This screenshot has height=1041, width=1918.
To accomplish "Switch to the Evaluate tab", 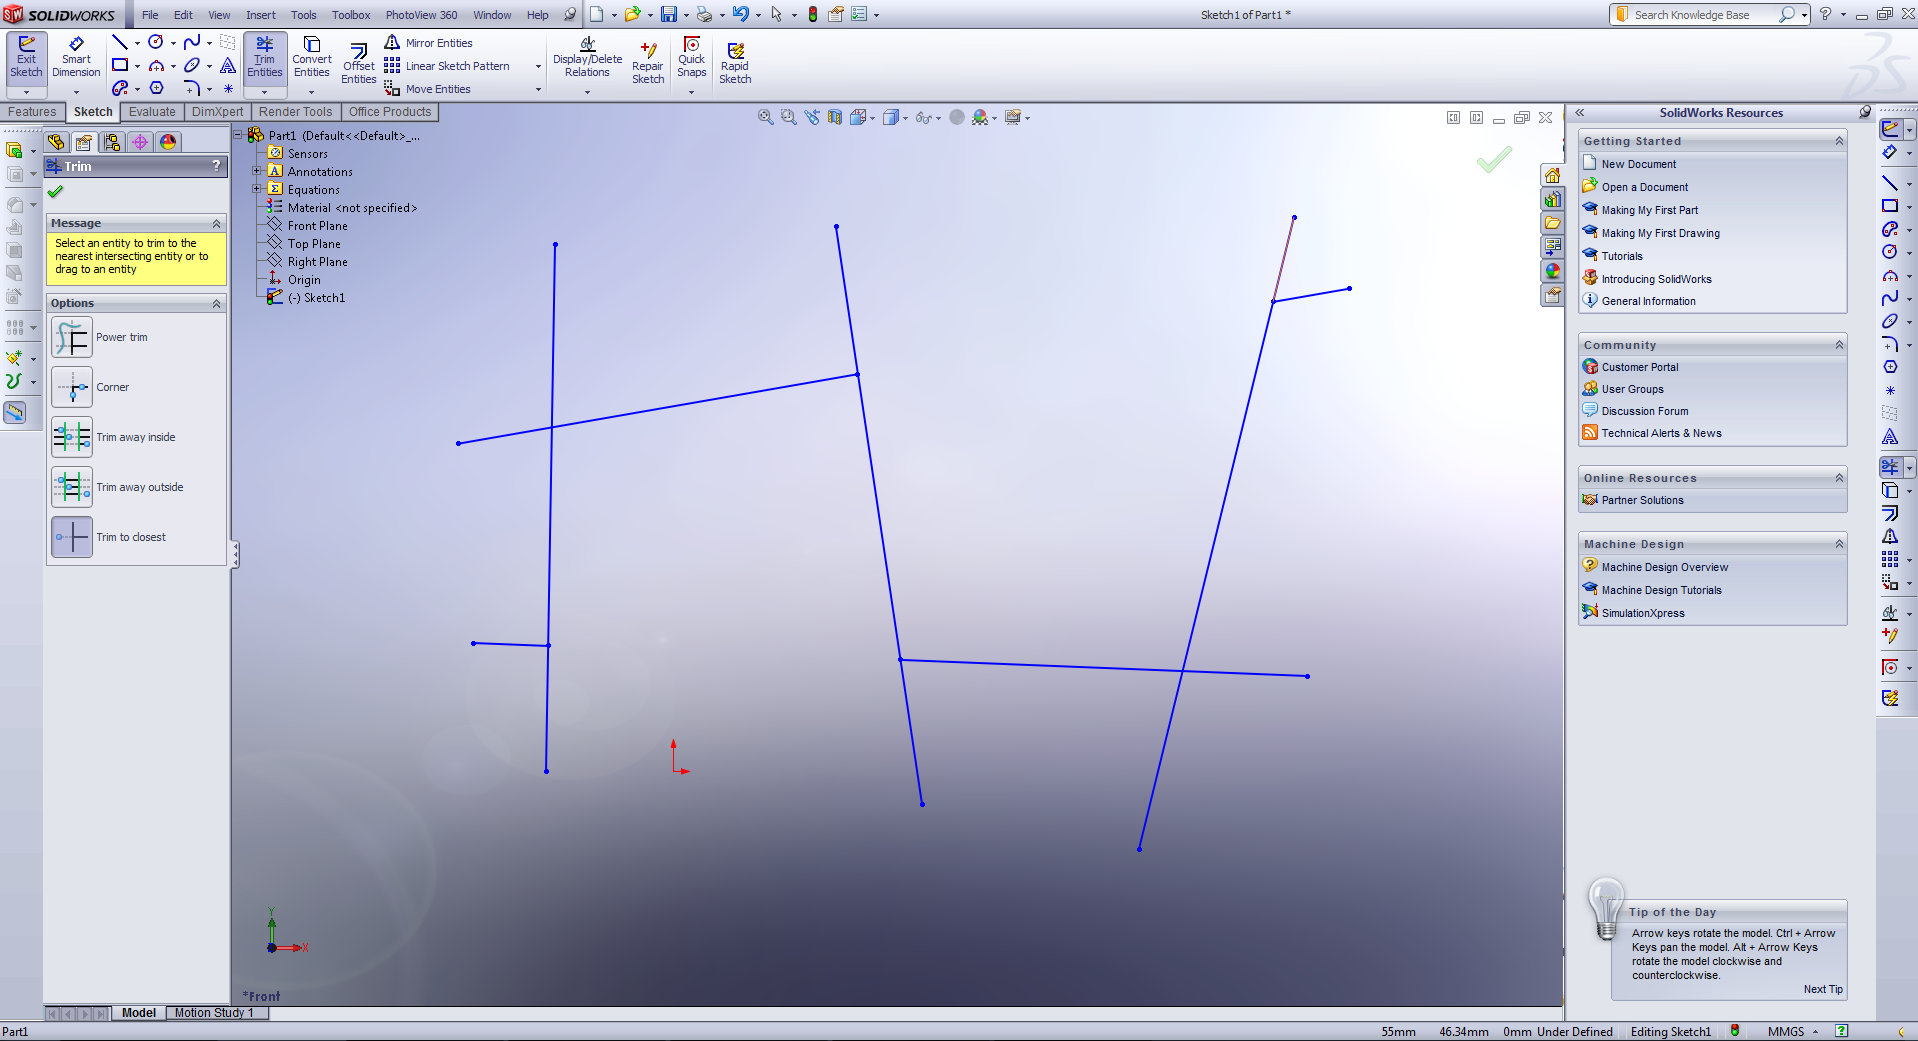I will [x=152, y=112].
